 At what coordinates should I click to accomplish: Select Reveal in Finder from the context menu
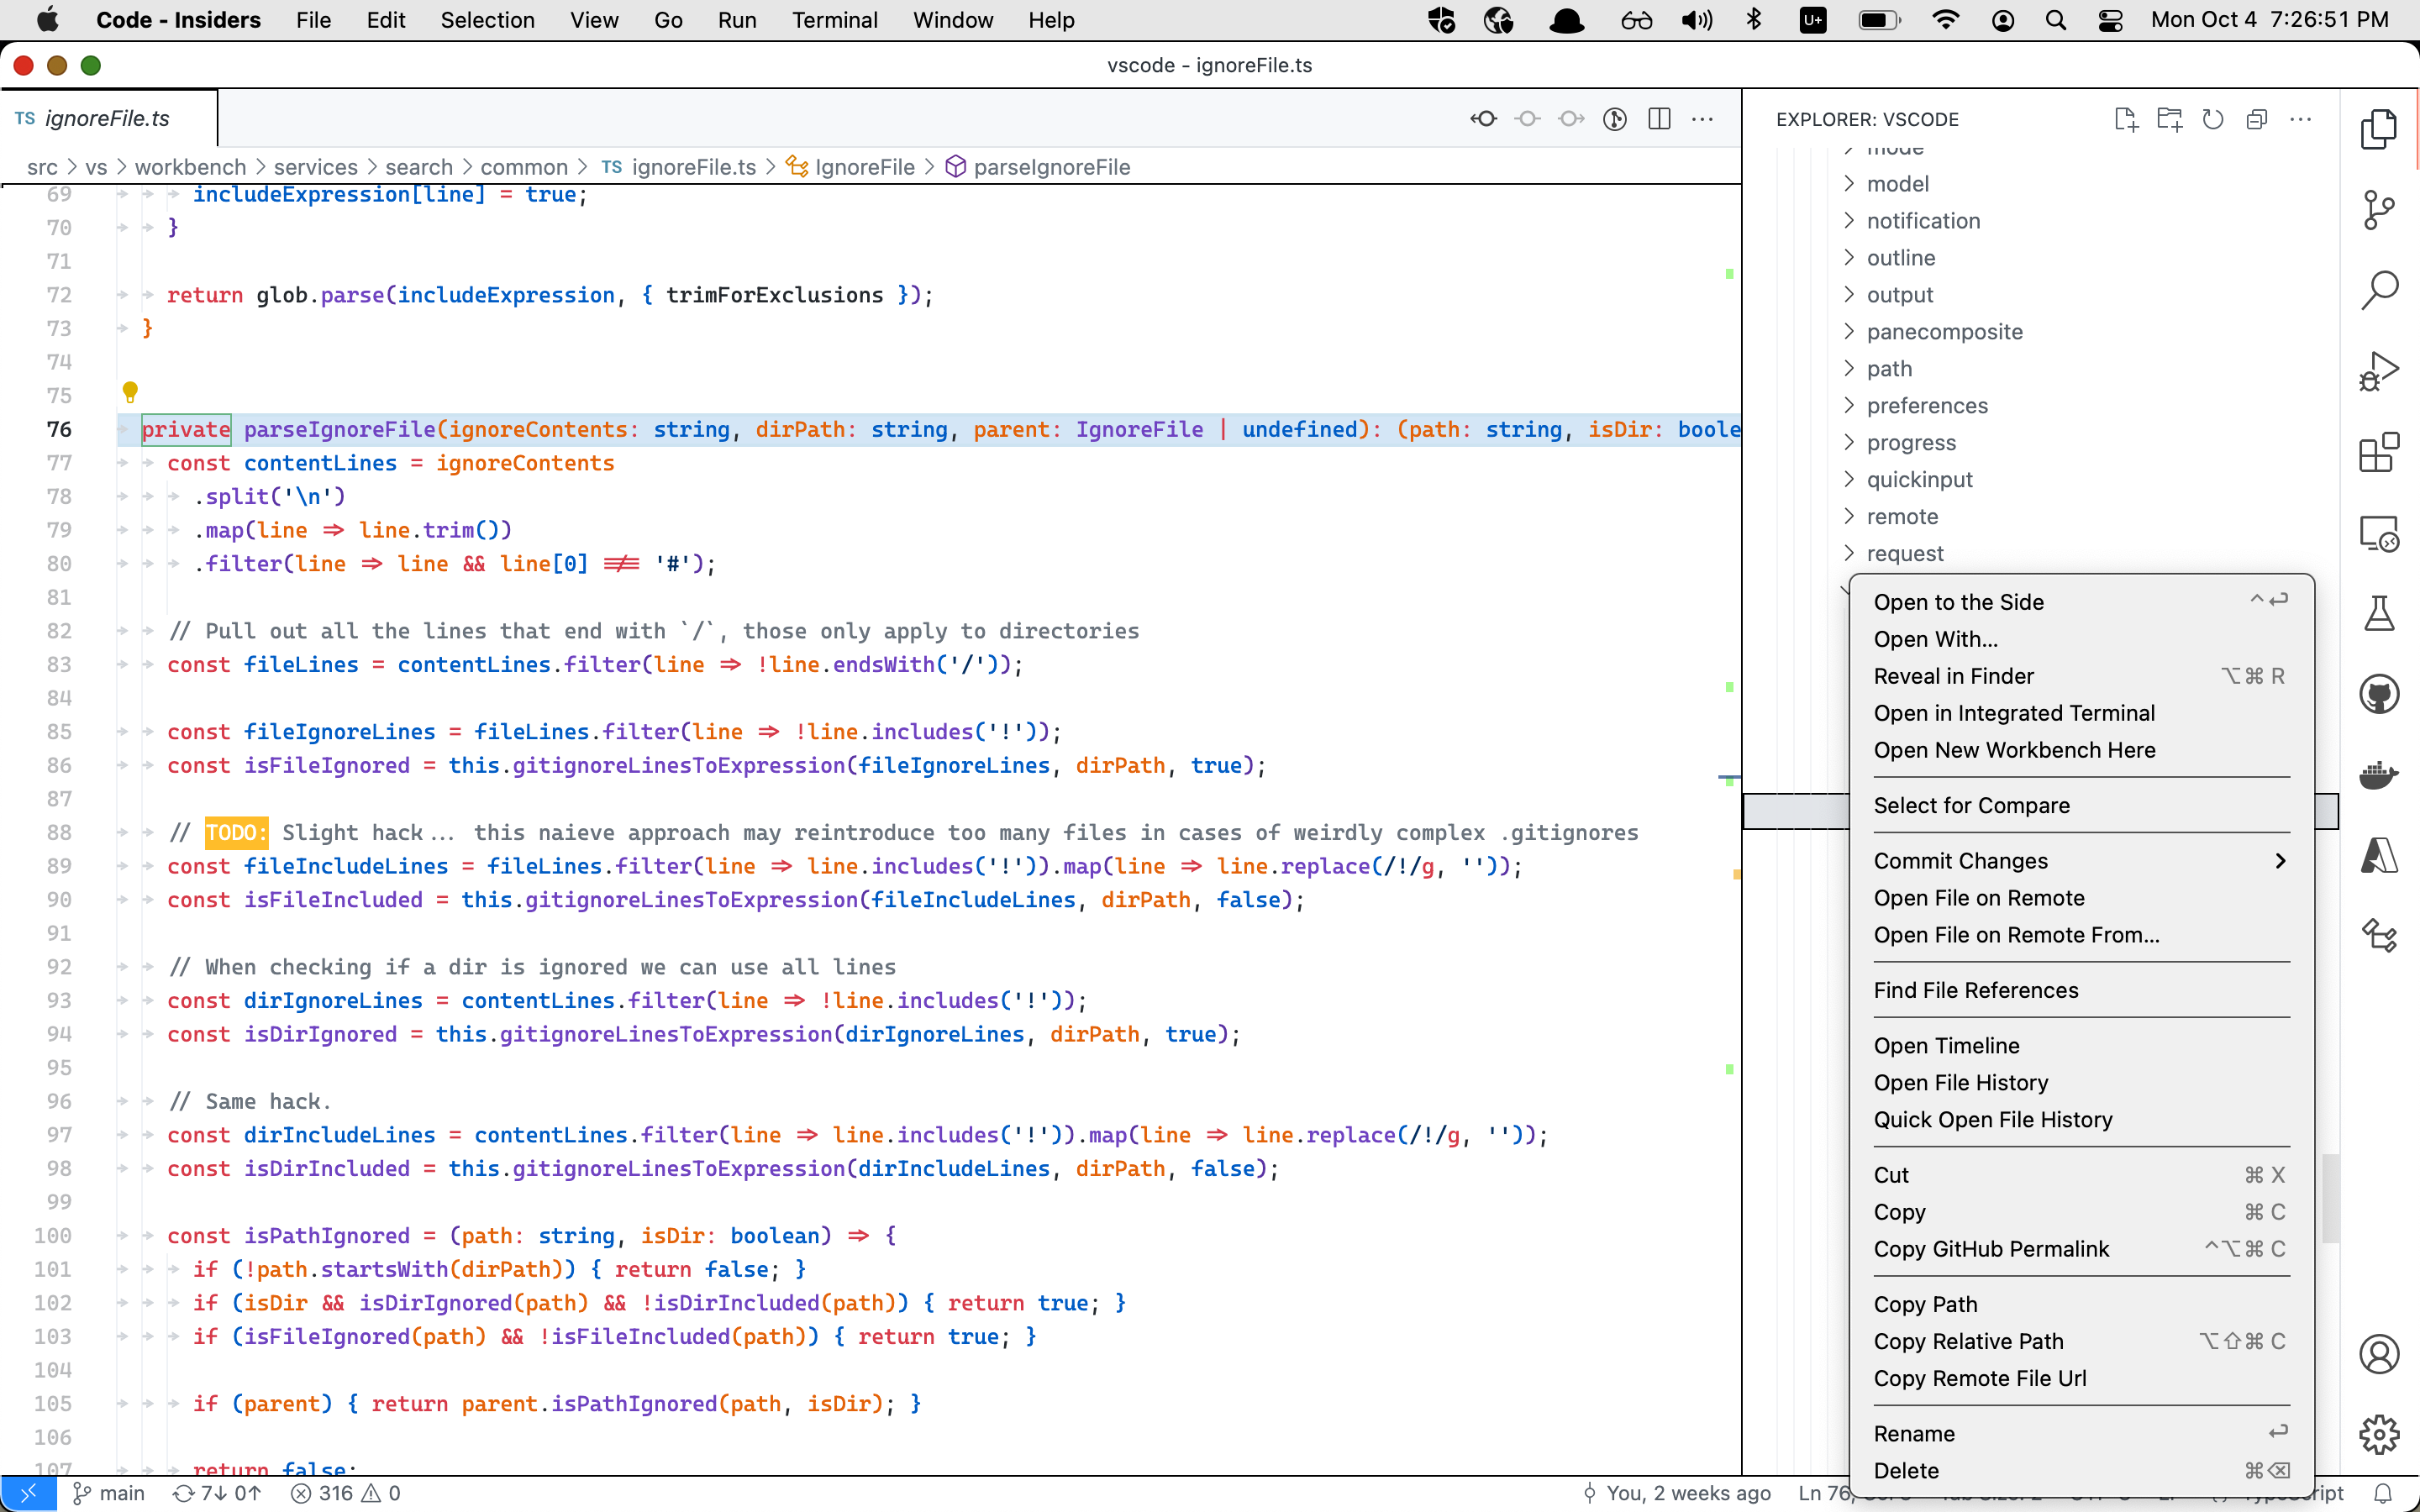tap(1954, 675)
